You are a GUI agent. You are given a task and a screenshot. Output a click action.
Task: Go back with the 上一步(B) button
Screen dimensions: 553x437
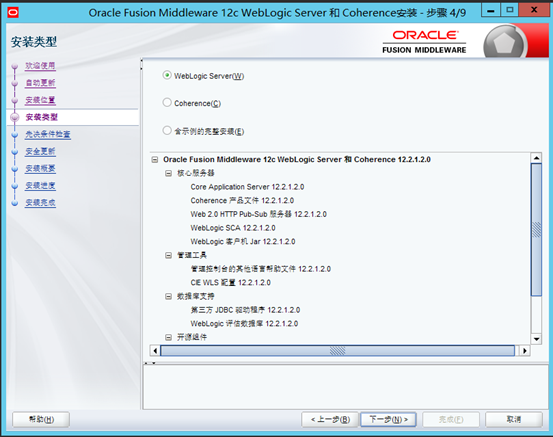pos(330,419)
